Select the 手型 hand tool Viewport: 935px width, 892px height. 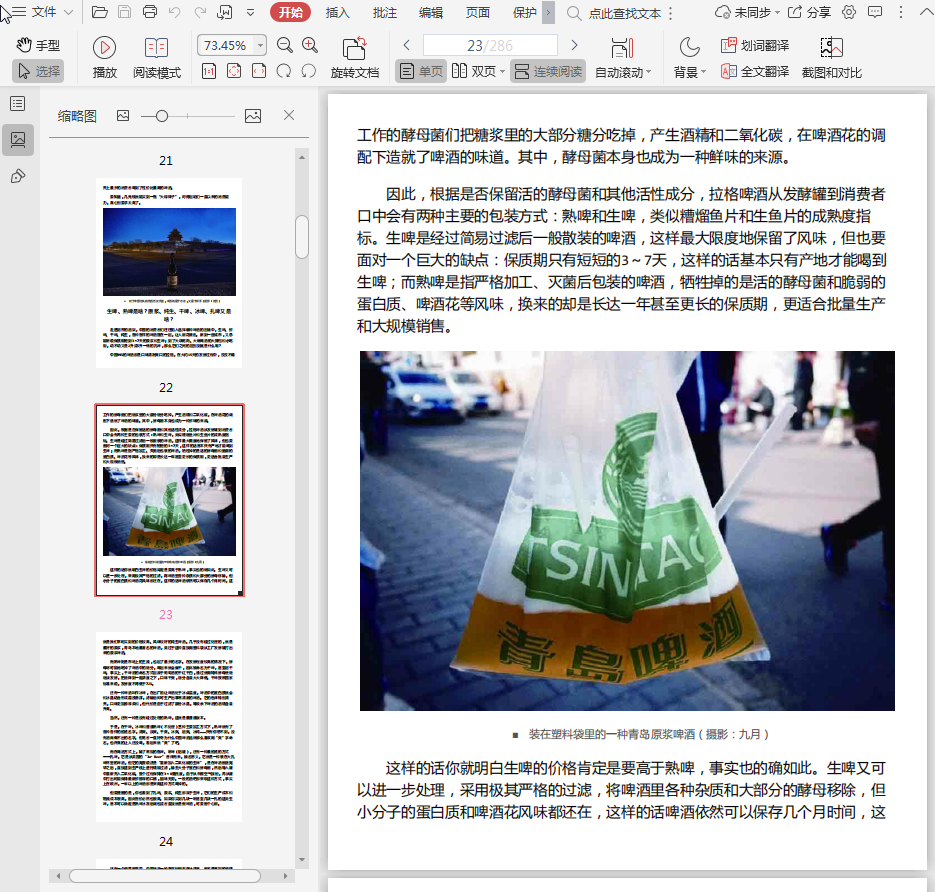(x=38, y=45)
